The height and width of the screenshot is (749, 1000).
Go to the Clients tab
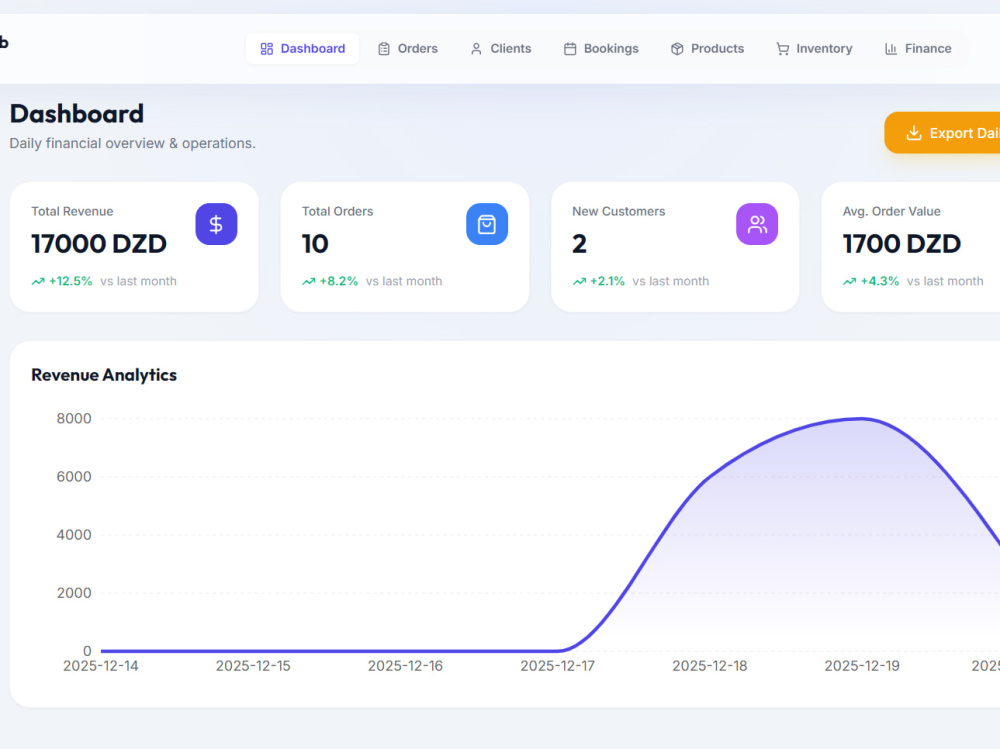501,48
